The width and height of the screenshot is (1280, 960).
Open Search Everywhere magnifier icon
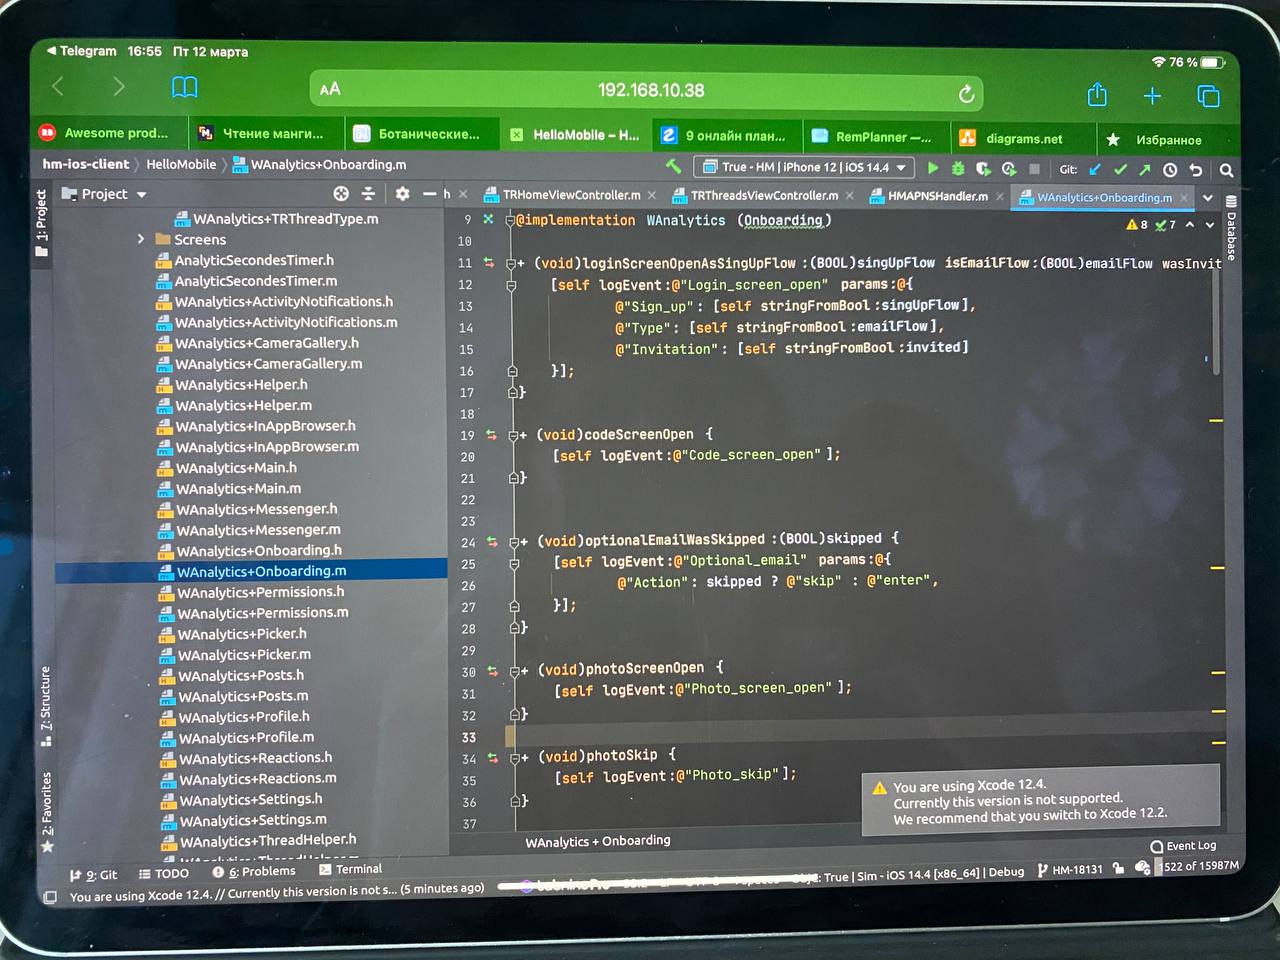[x=1226, y=171]
